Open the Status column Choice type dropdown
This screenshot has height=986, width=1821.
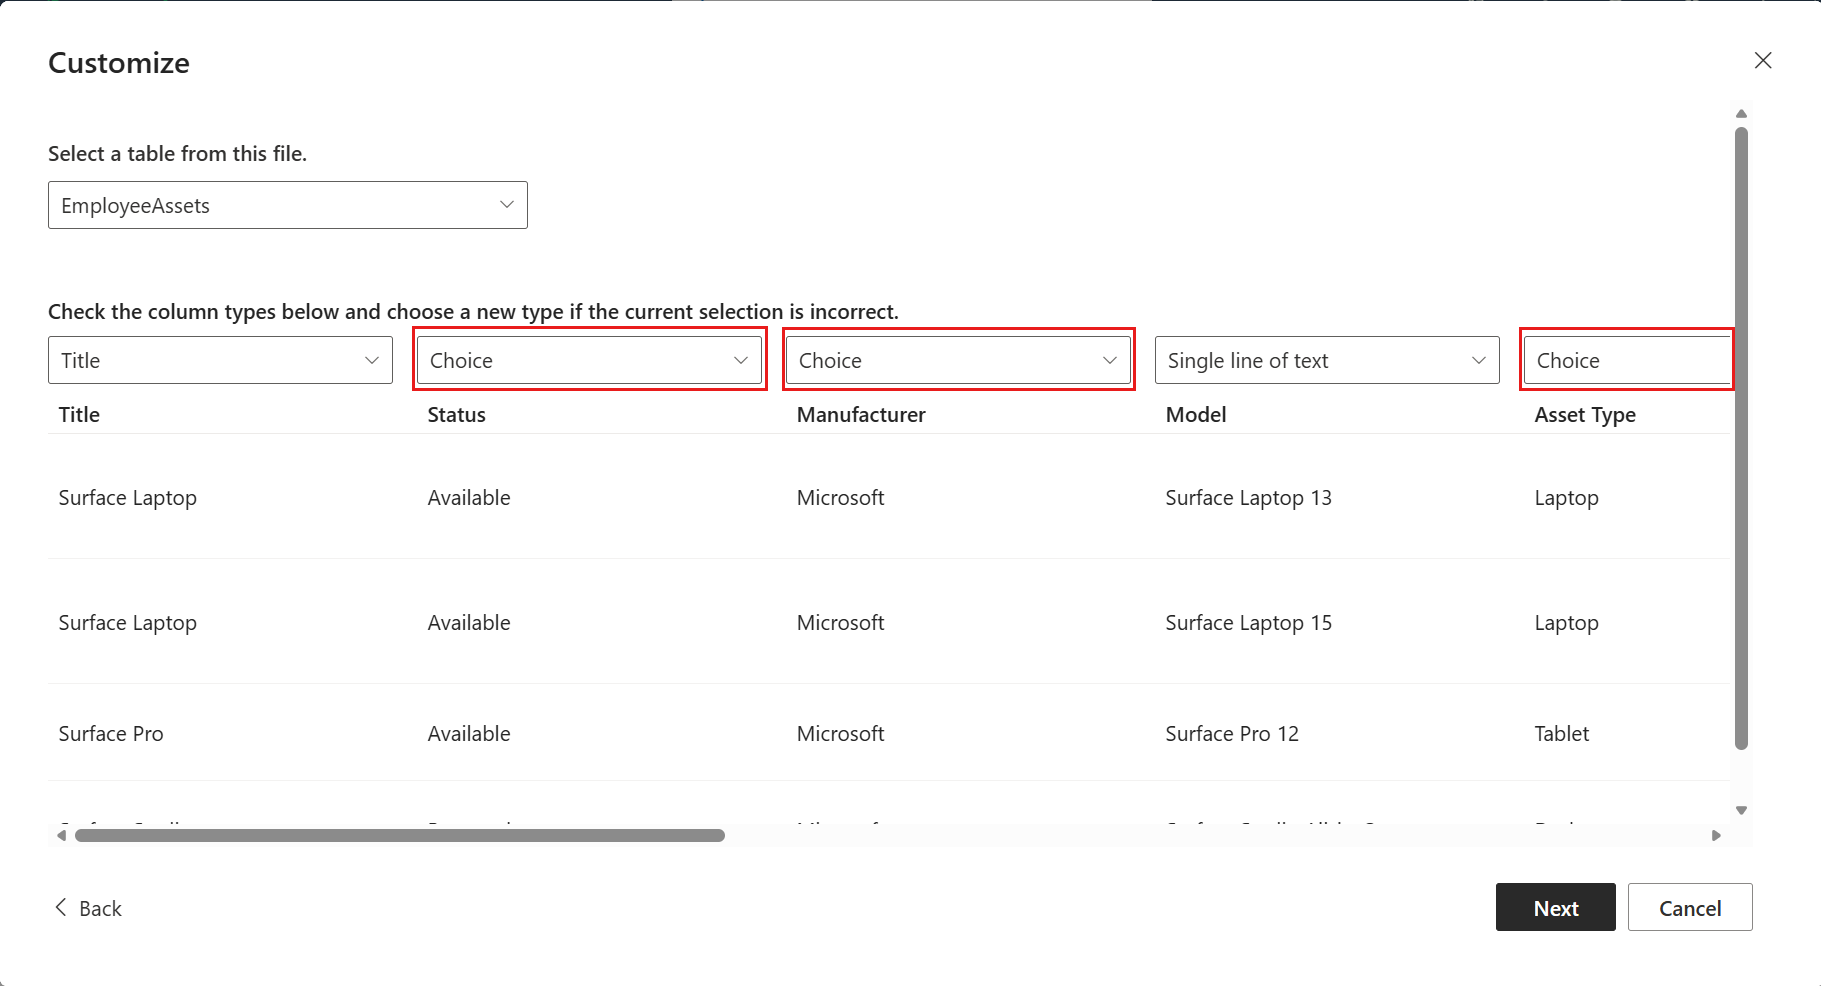[x=589, y=360]
